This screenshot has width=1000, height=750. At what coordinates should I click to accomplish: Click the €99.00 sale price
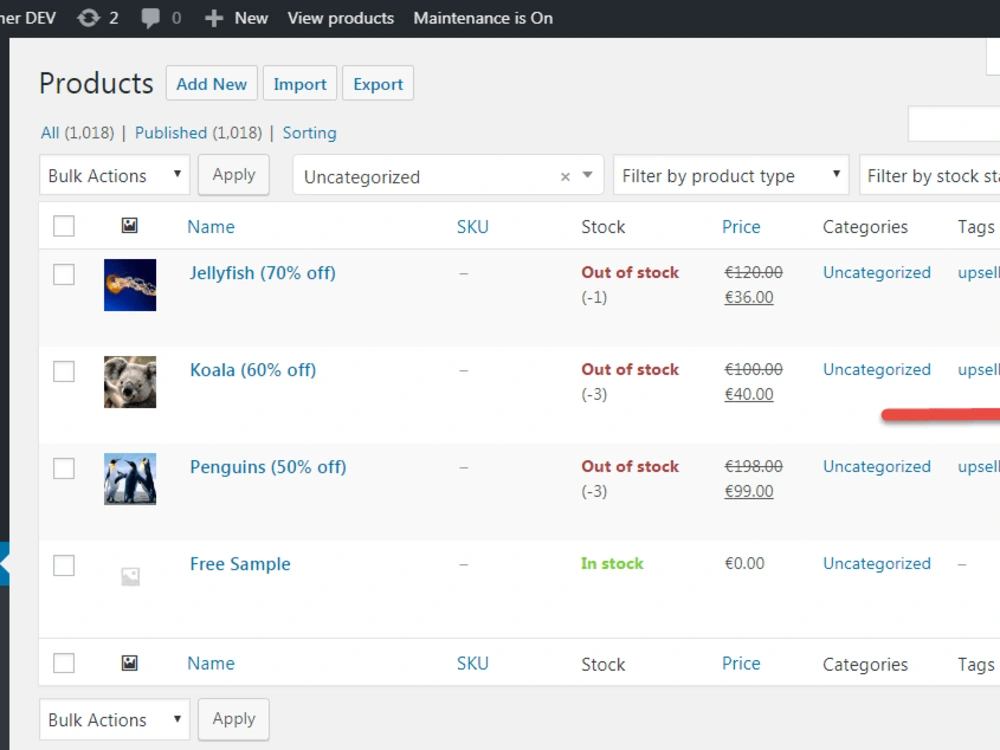pos(749,491)
